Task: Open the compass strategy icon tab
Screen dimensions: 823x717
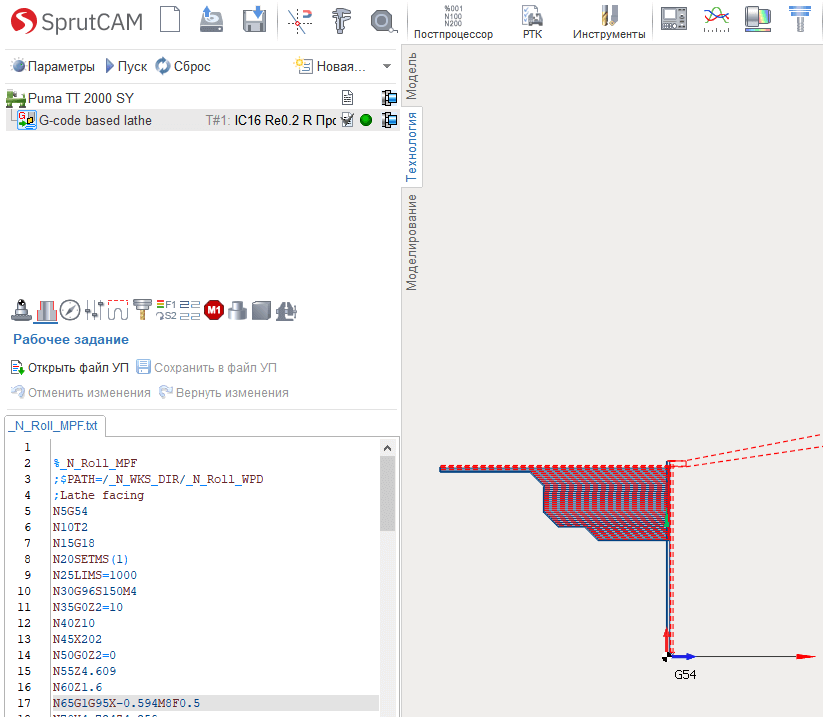Action: point(70,310)
